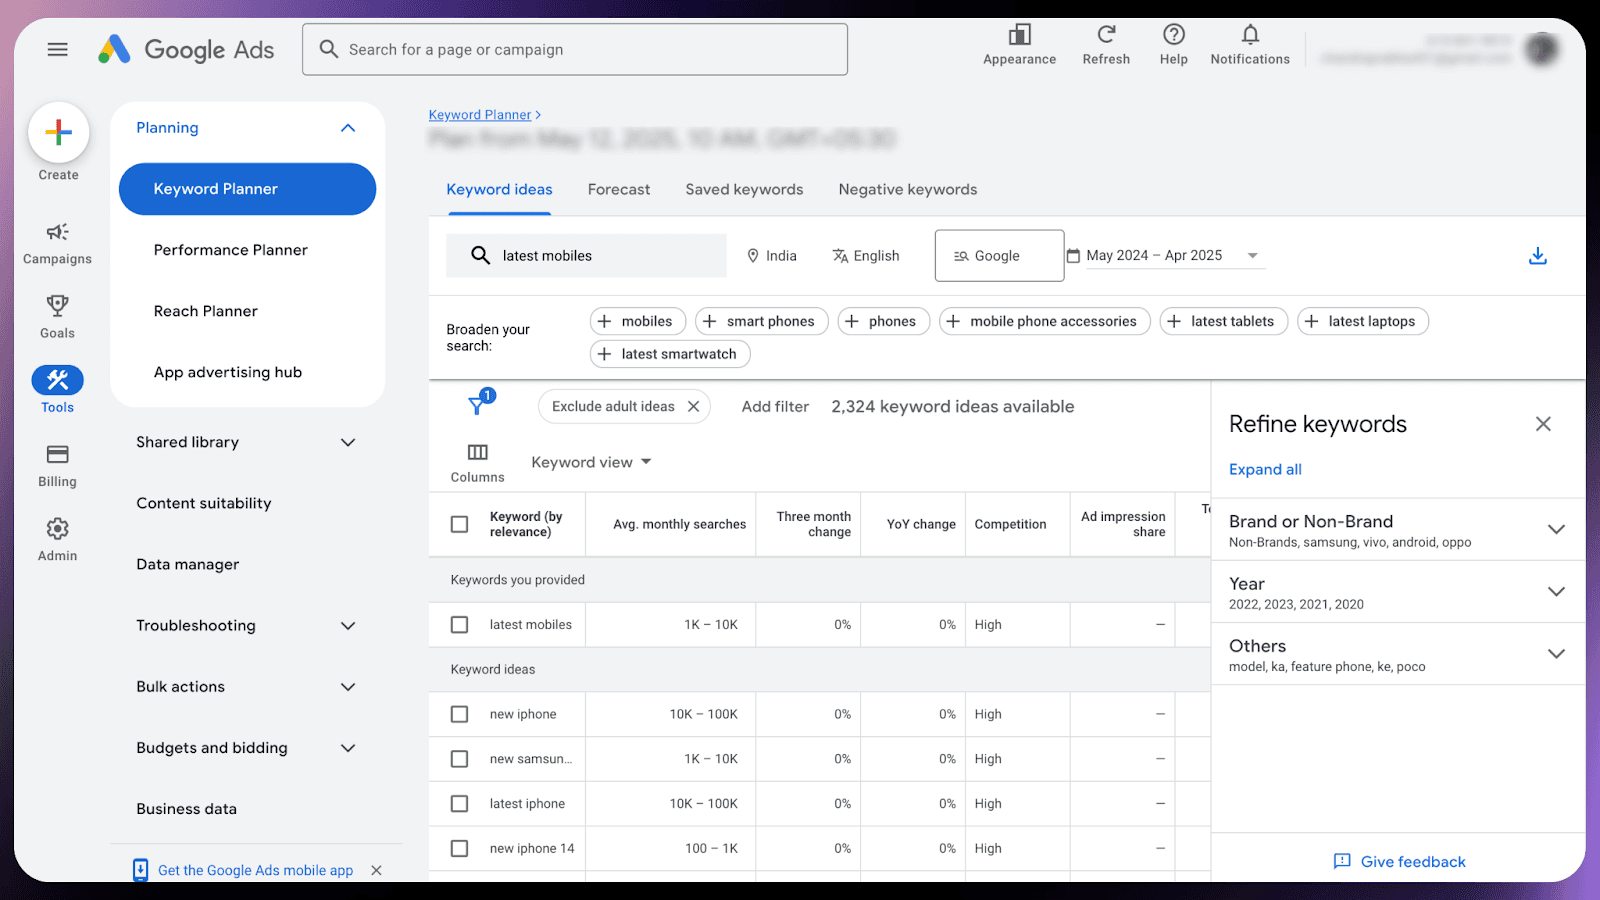The width and height of the screenshot is (1600, 900).
Task: Click the Google Ads logo
Action: click(186, 49)
